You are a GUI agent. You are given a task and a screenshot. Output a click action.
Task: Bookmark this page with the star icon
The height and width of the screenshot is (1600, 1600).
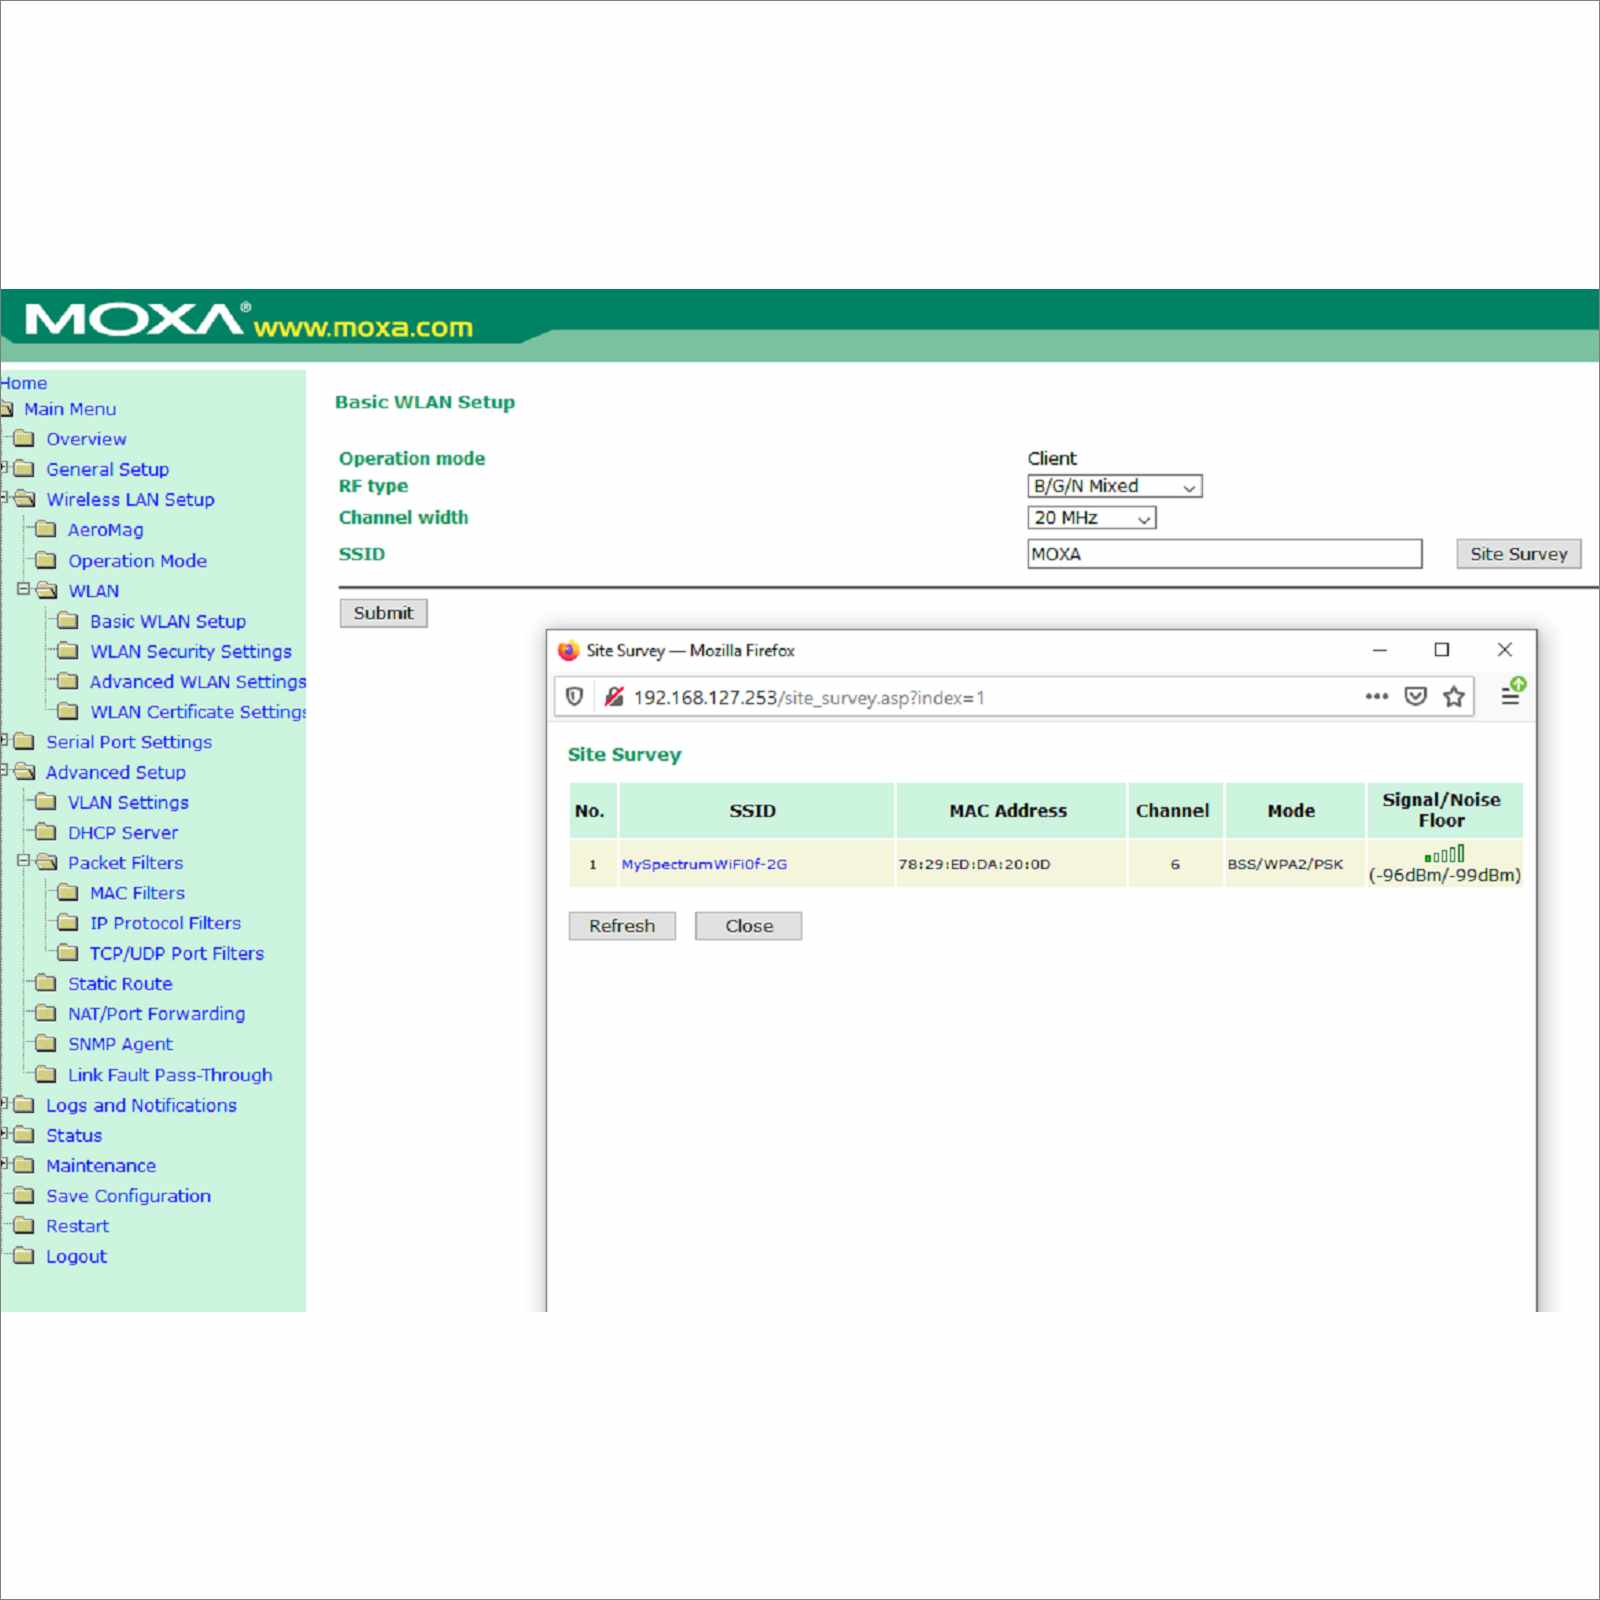(x=1454, y=696)
